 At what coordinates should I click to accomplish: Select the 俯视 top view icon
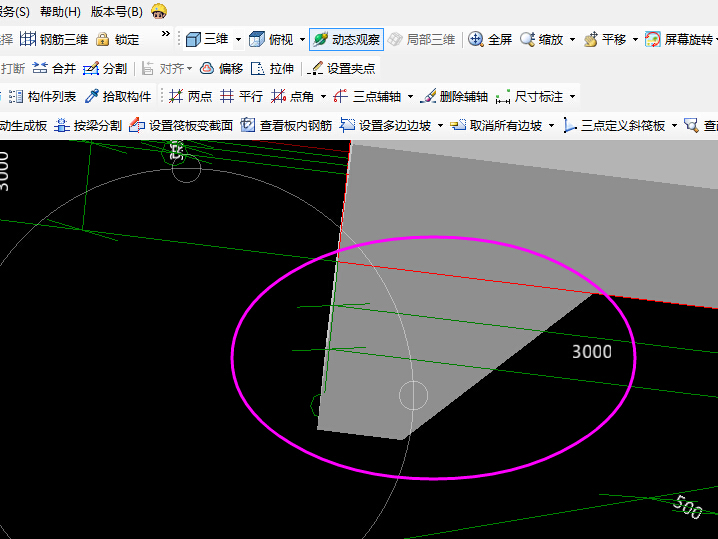tap(256, 40)
